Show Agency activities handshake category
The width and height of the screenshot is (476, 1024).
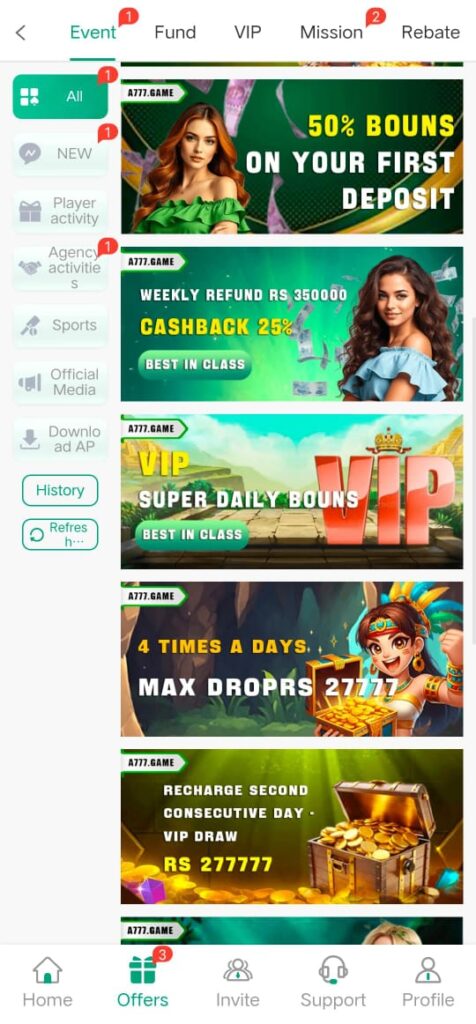(60, 268)
